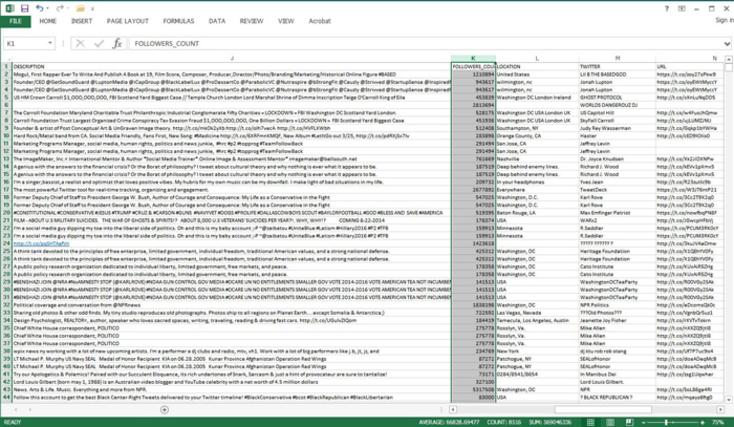Click 'Las Vegas, Nevada' location cell
The image size is (734, 427).
coord(537,313)
